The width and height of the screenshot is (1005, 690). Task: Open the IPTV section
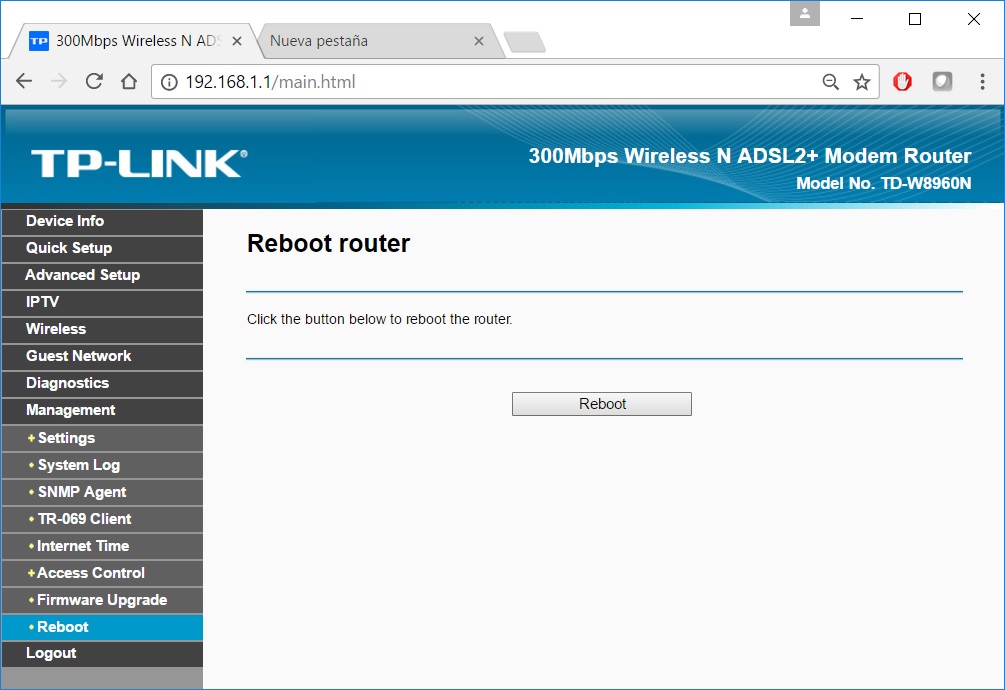coord(103,302)
